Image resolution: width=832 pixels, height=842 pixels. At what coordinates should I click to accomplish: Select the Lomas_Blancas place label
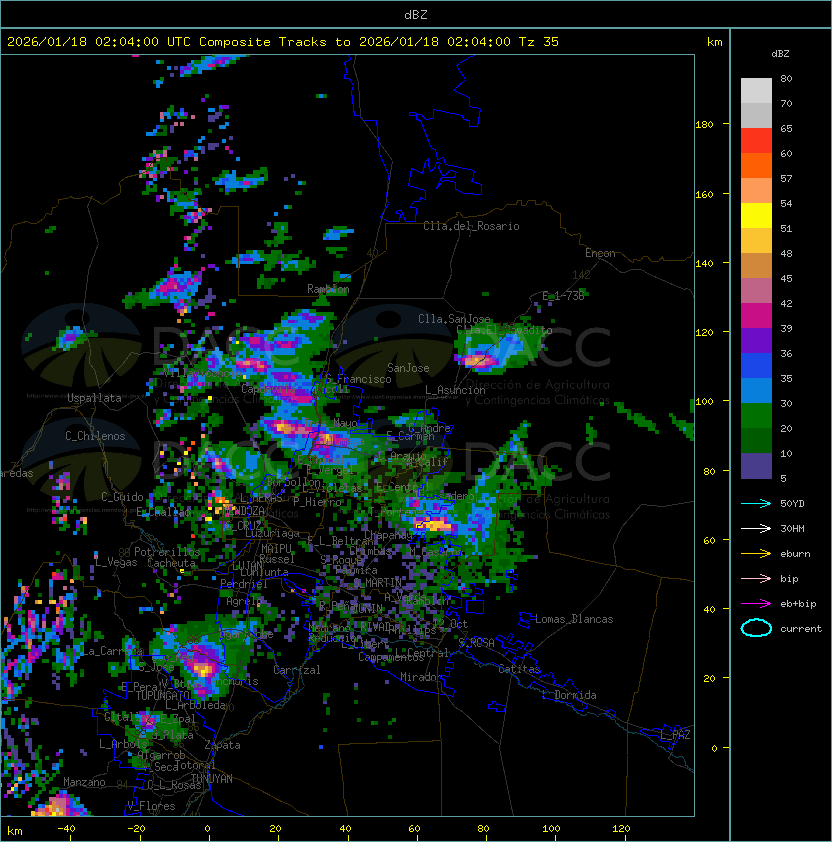click(x=574, y=619)
